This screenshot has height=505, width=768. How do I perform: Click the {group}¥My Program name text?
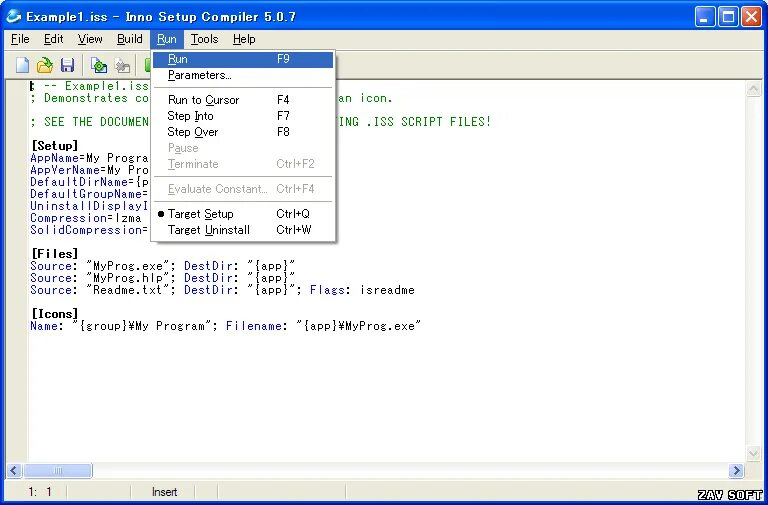click(x=142, y=326)
